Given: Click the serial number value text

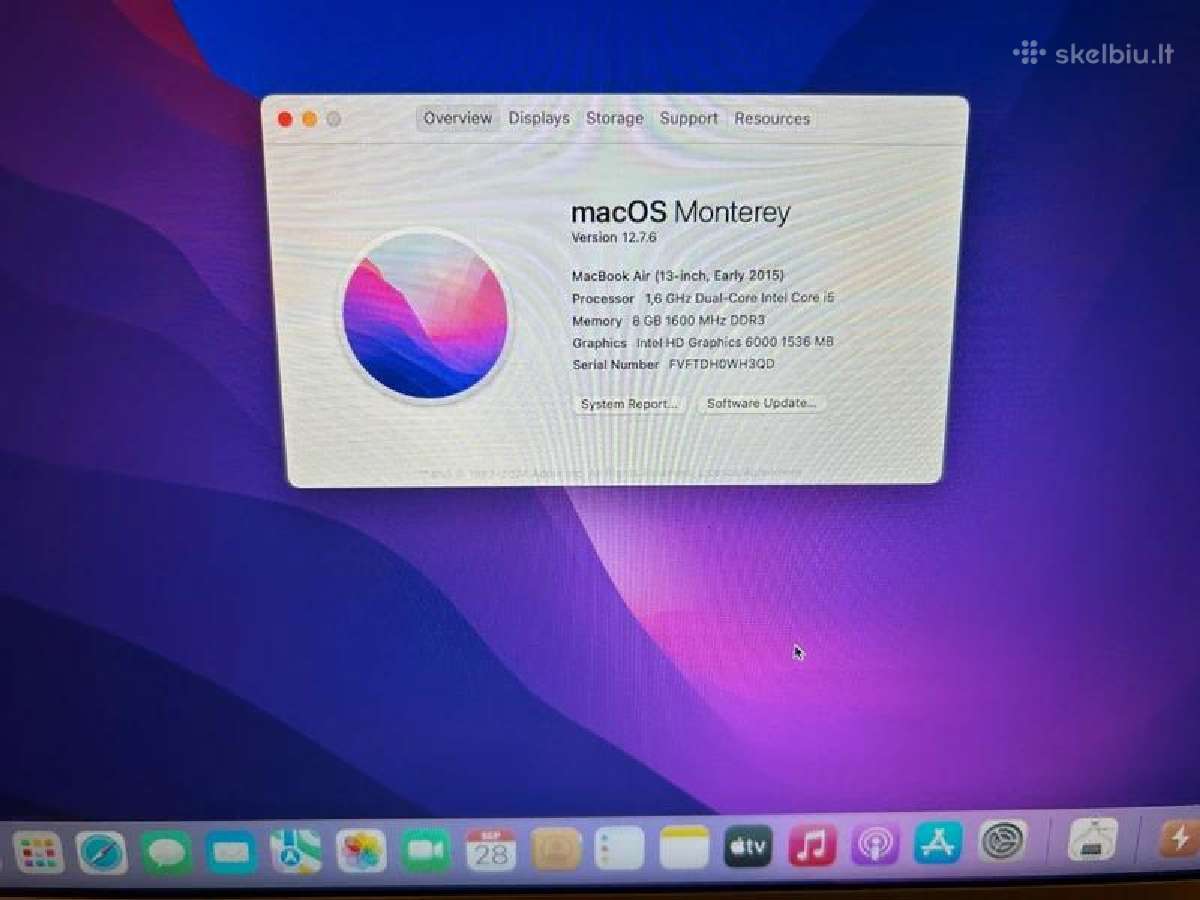Looking at the screenshot, I should 721,364.
